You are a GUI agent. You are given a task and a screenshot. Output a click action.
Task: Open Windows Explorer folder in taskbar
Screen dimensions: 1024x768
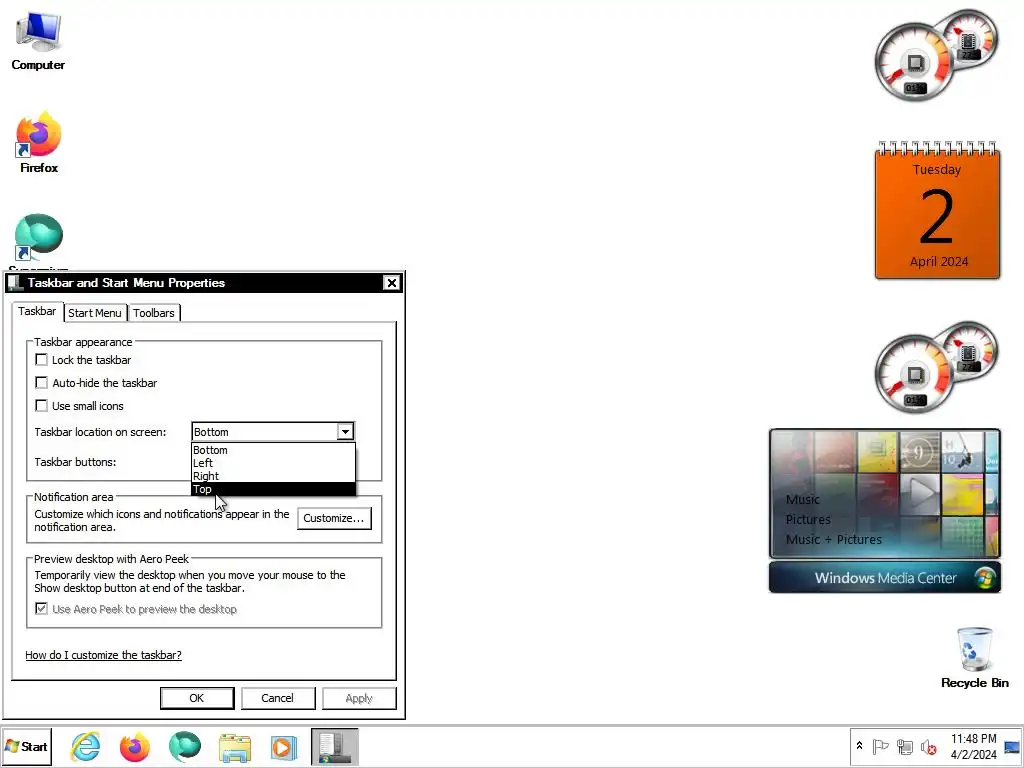[x=234, y=746]
